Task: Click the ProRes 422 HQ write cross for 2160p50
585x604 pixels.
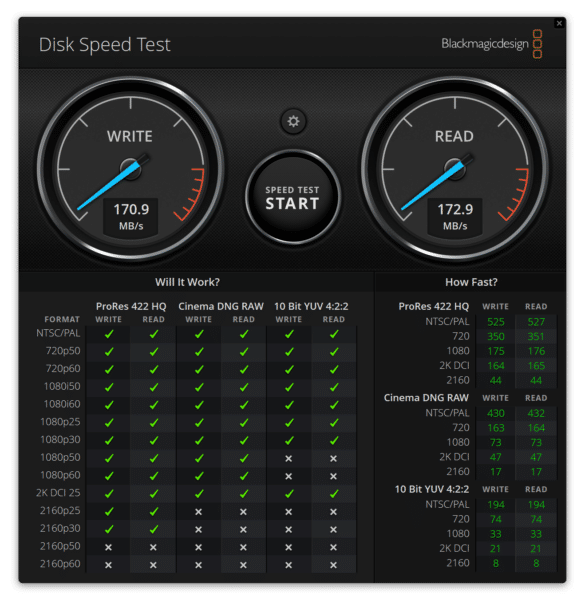Action: point(109,547)
